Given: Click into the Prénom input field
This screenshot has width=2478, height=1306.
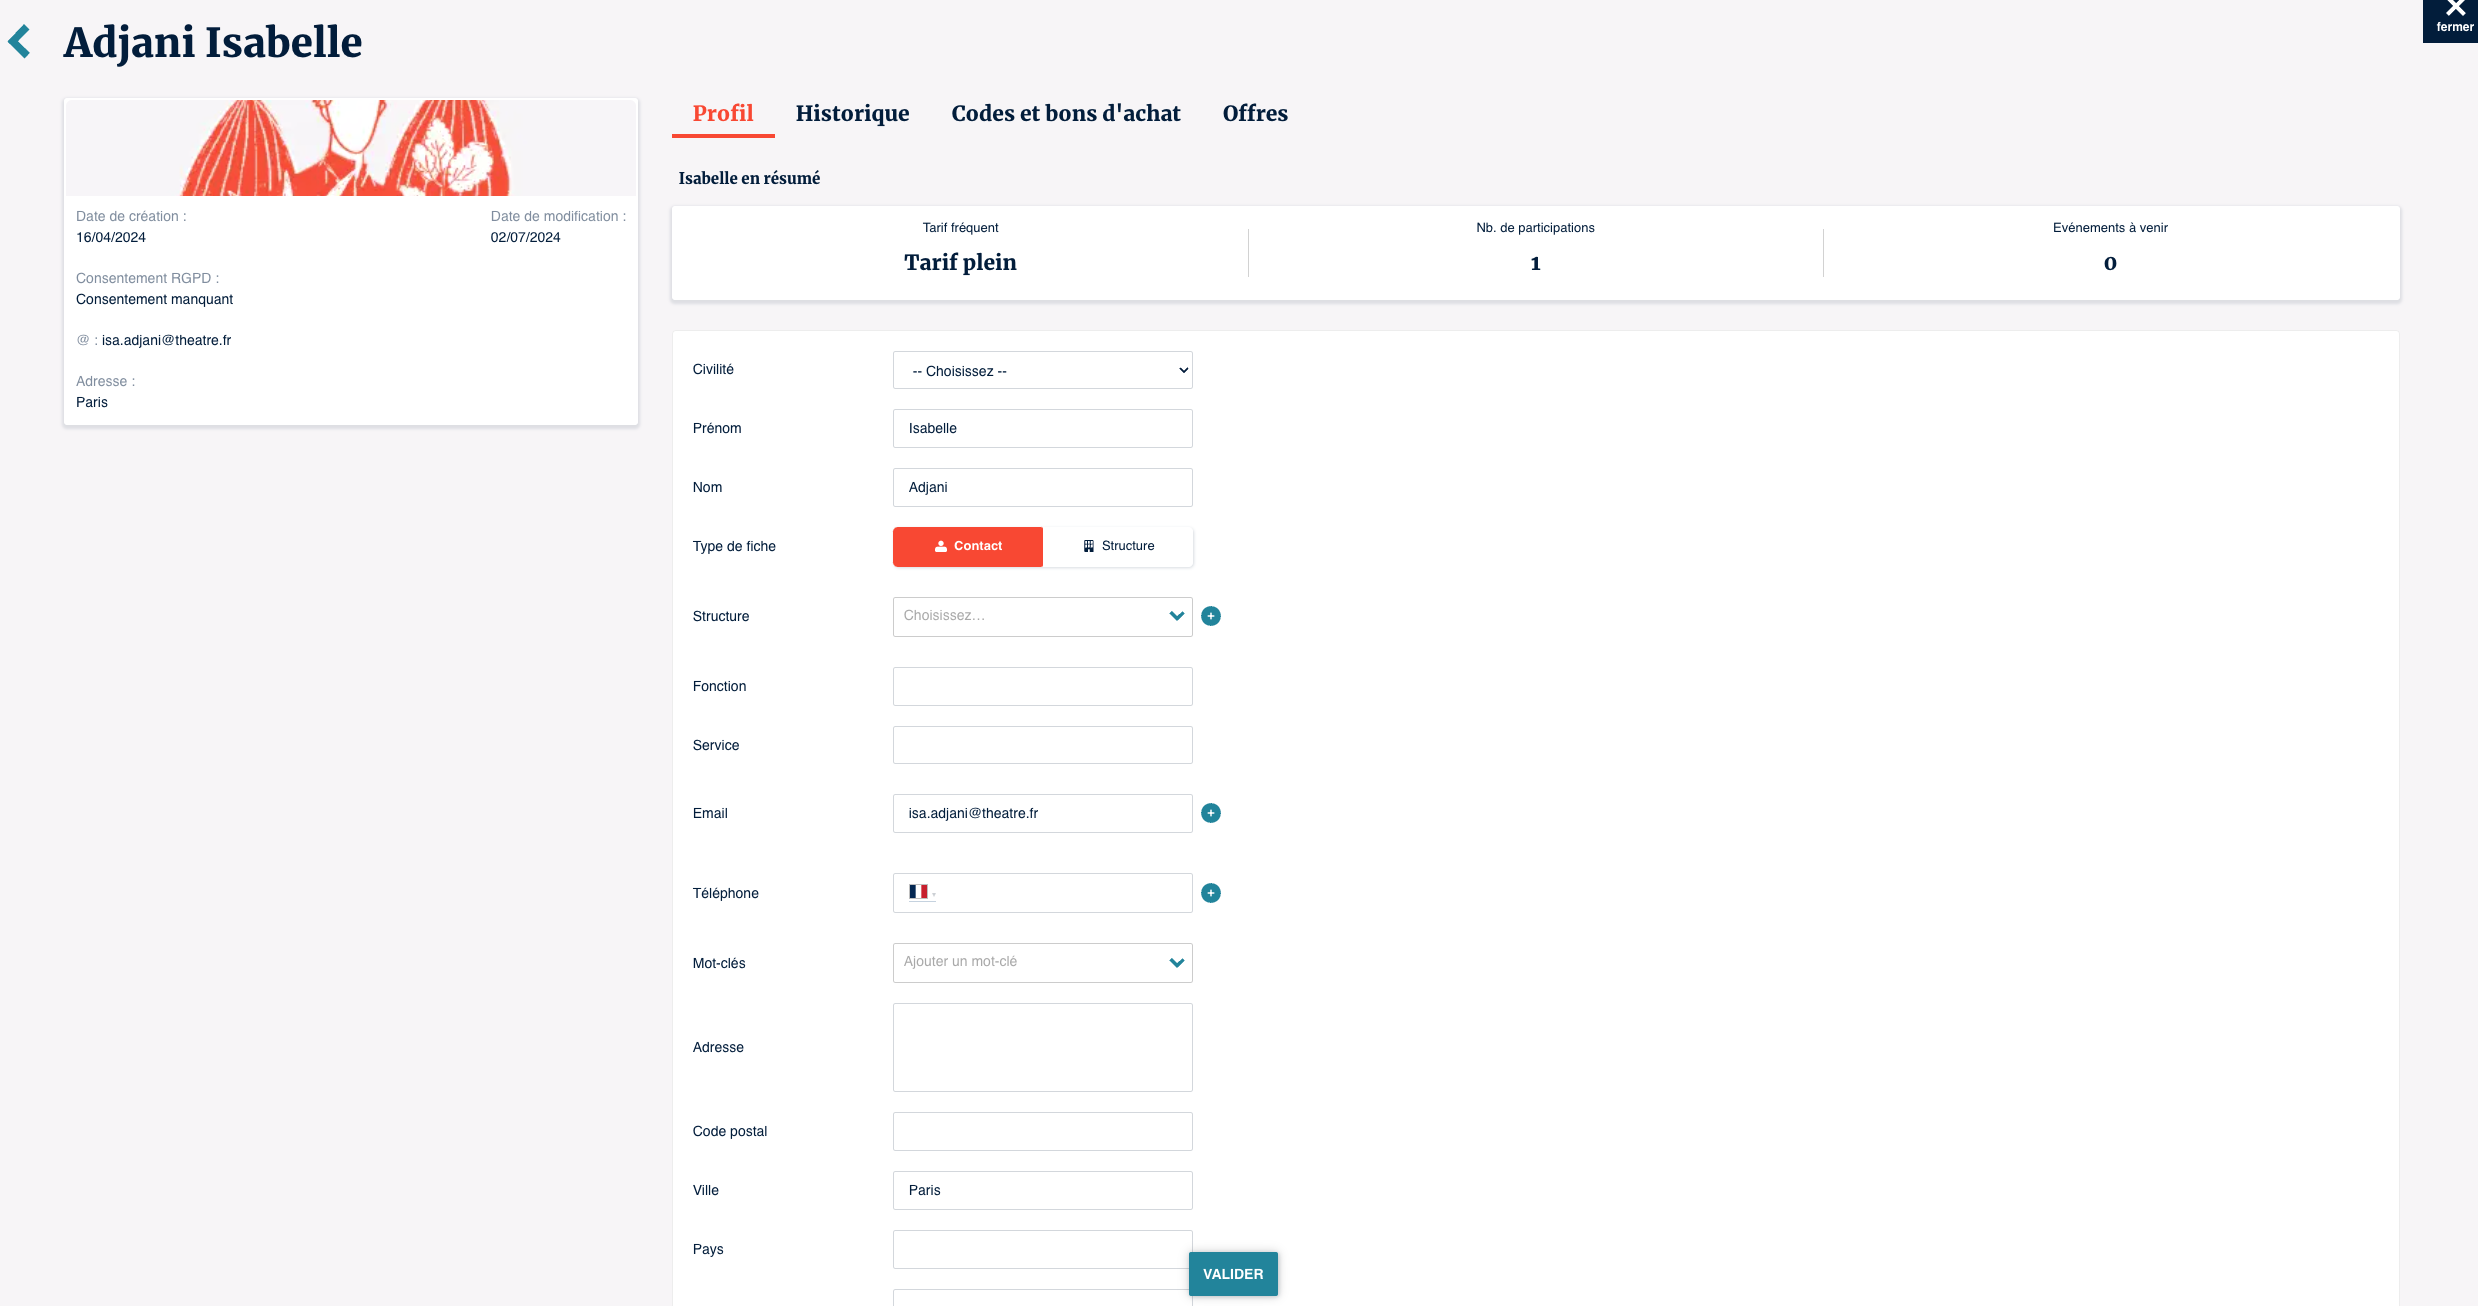Looking at the screenshot, I should coord(1042,428).
